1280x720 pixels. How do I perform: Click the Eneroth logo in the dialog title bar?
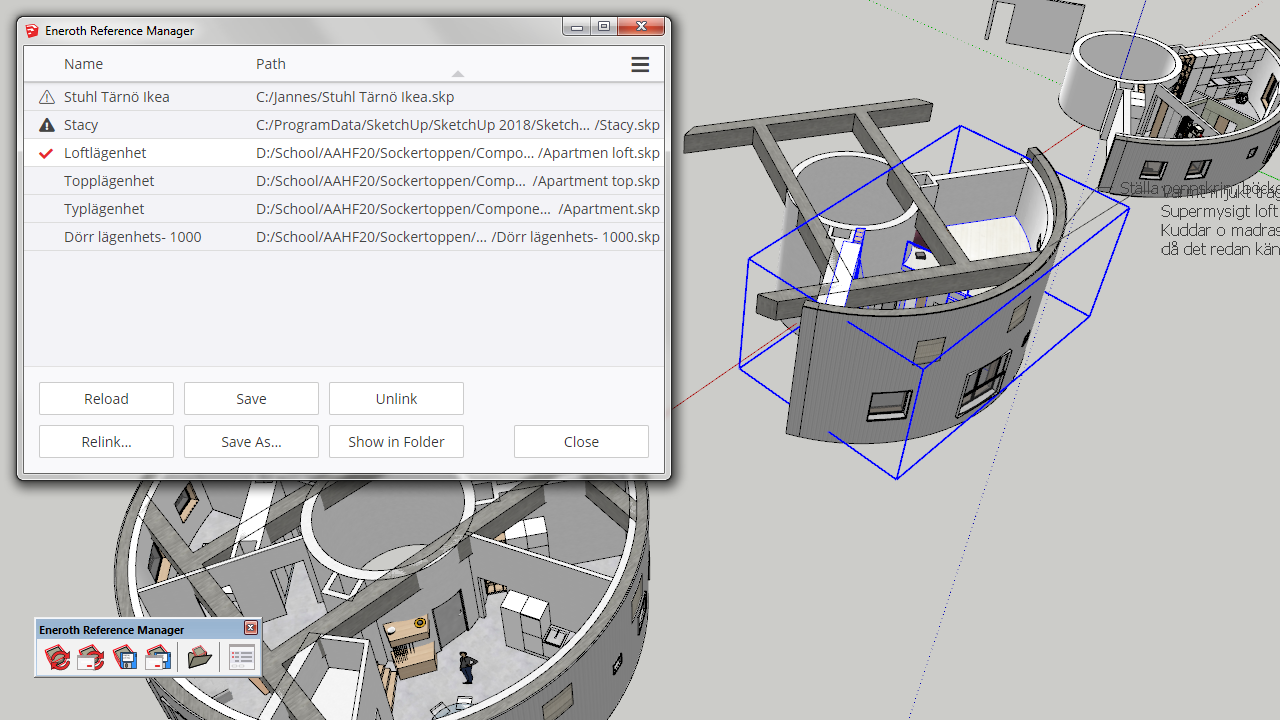tap(32, 30)
